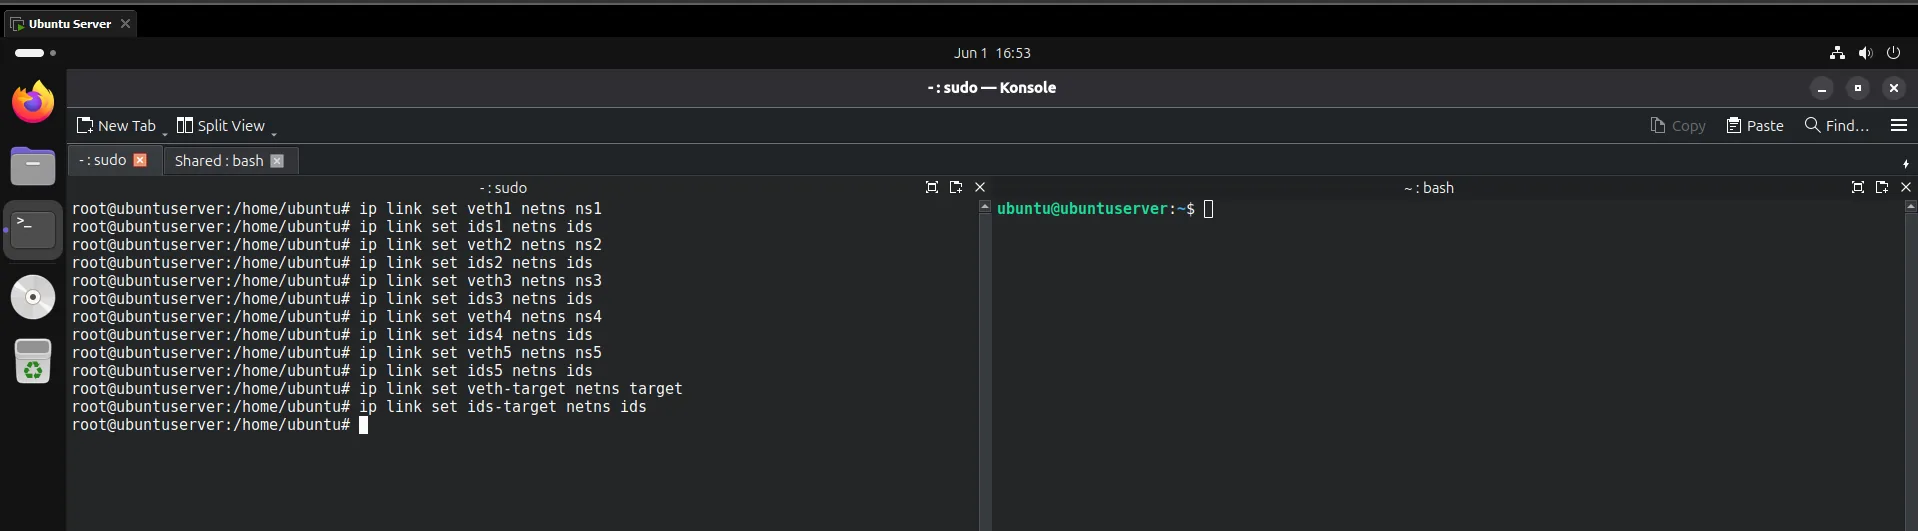Image resolution: width=1918 pixels, height=531 pixels.
Task: Open the disc media icon in dock
Action: [x=33, y=297]
